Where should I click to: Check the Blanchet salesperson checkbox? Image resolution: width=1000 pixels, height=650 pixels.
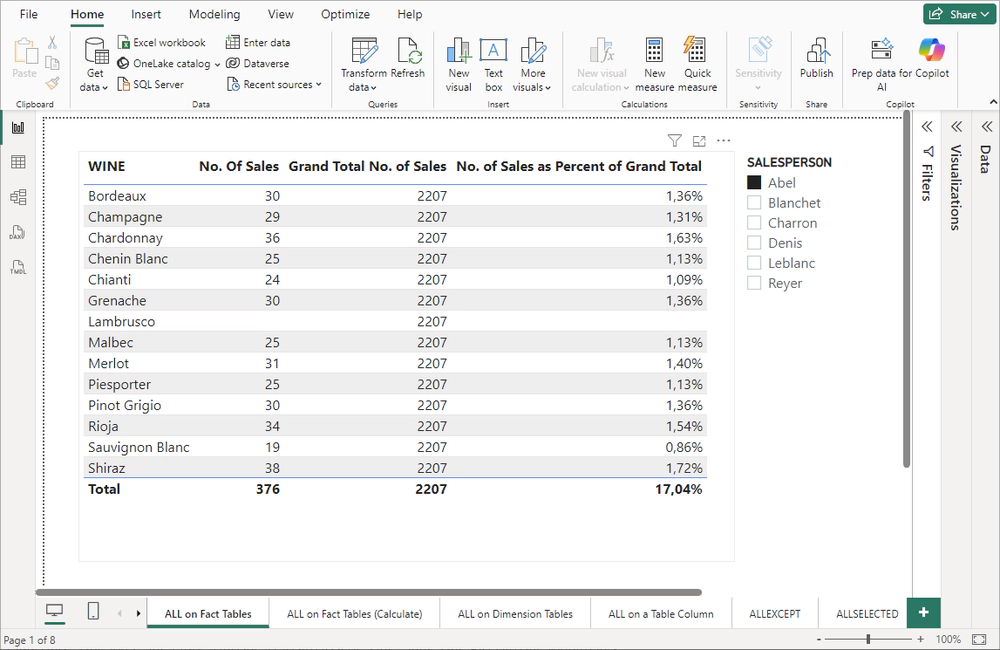click(754, 203)
